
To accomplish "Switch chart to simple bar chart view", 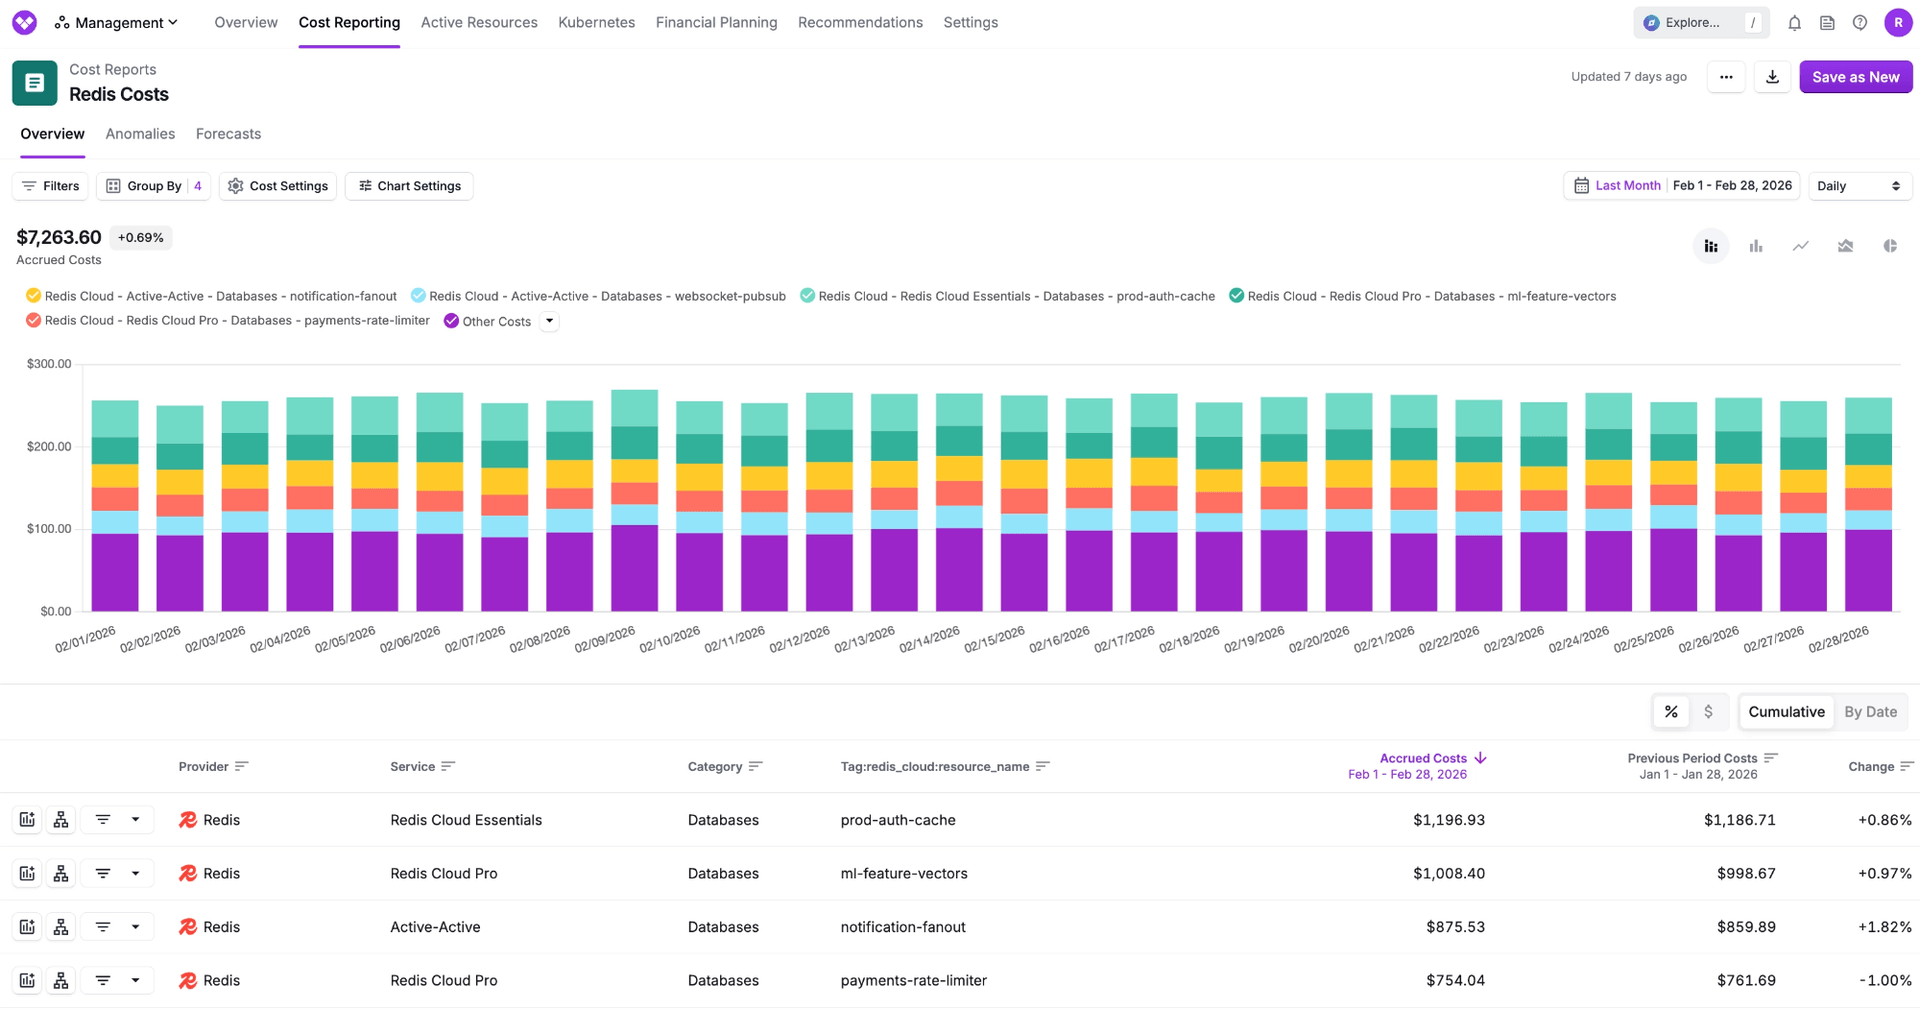I will (x=1755, y=245).
